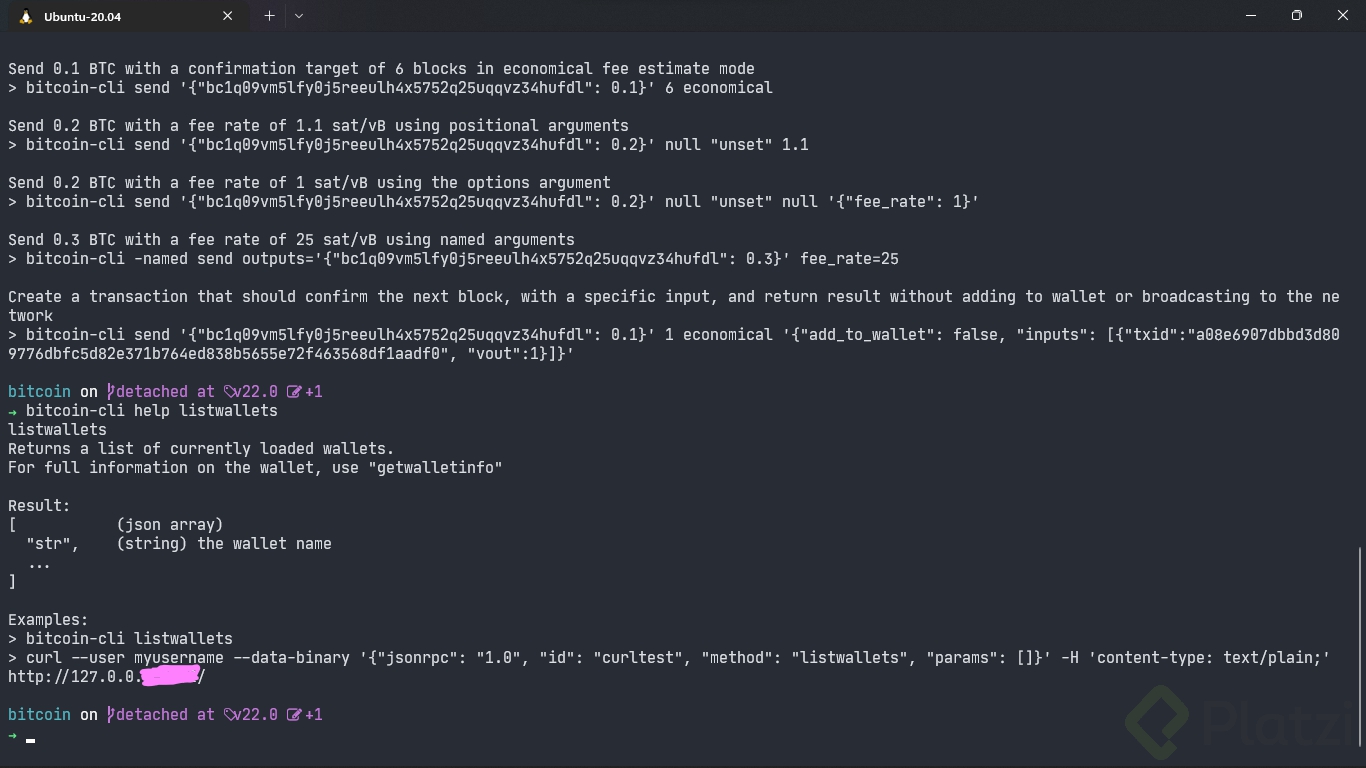Close the terminal window
The image size is (1366, 768).
[x=1343, y=16]
